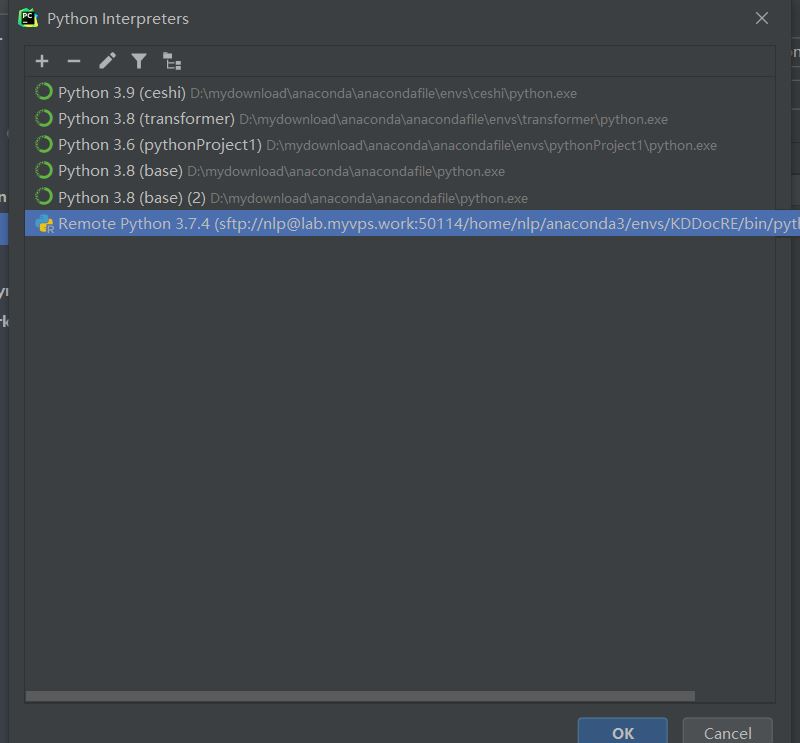Click the conda icon beside Python 3.8 (base) (2)

coord(44,196)
